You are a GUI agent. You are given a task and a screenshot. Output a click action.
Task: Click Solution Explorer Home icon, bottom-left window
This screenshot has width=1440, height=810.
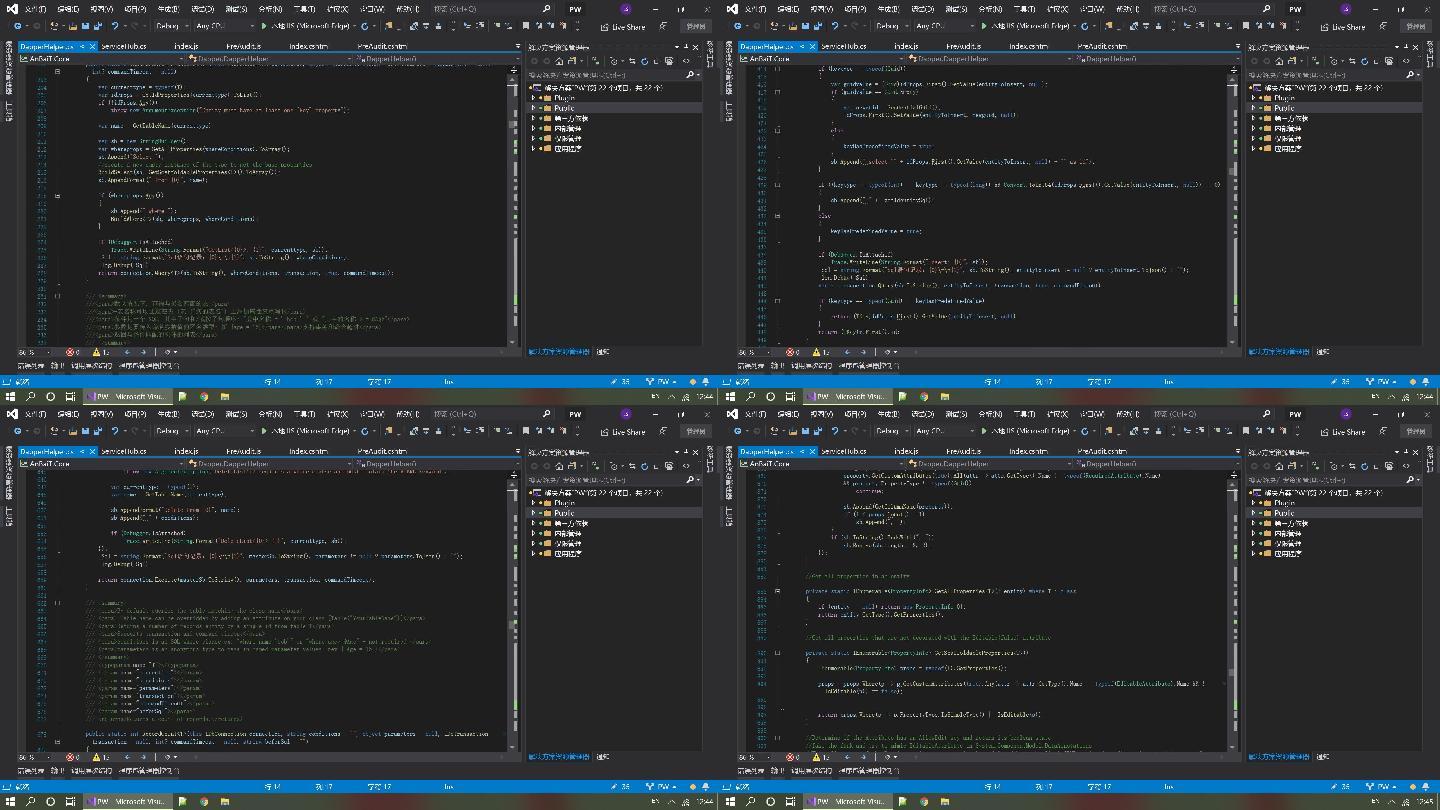[559, 466]
